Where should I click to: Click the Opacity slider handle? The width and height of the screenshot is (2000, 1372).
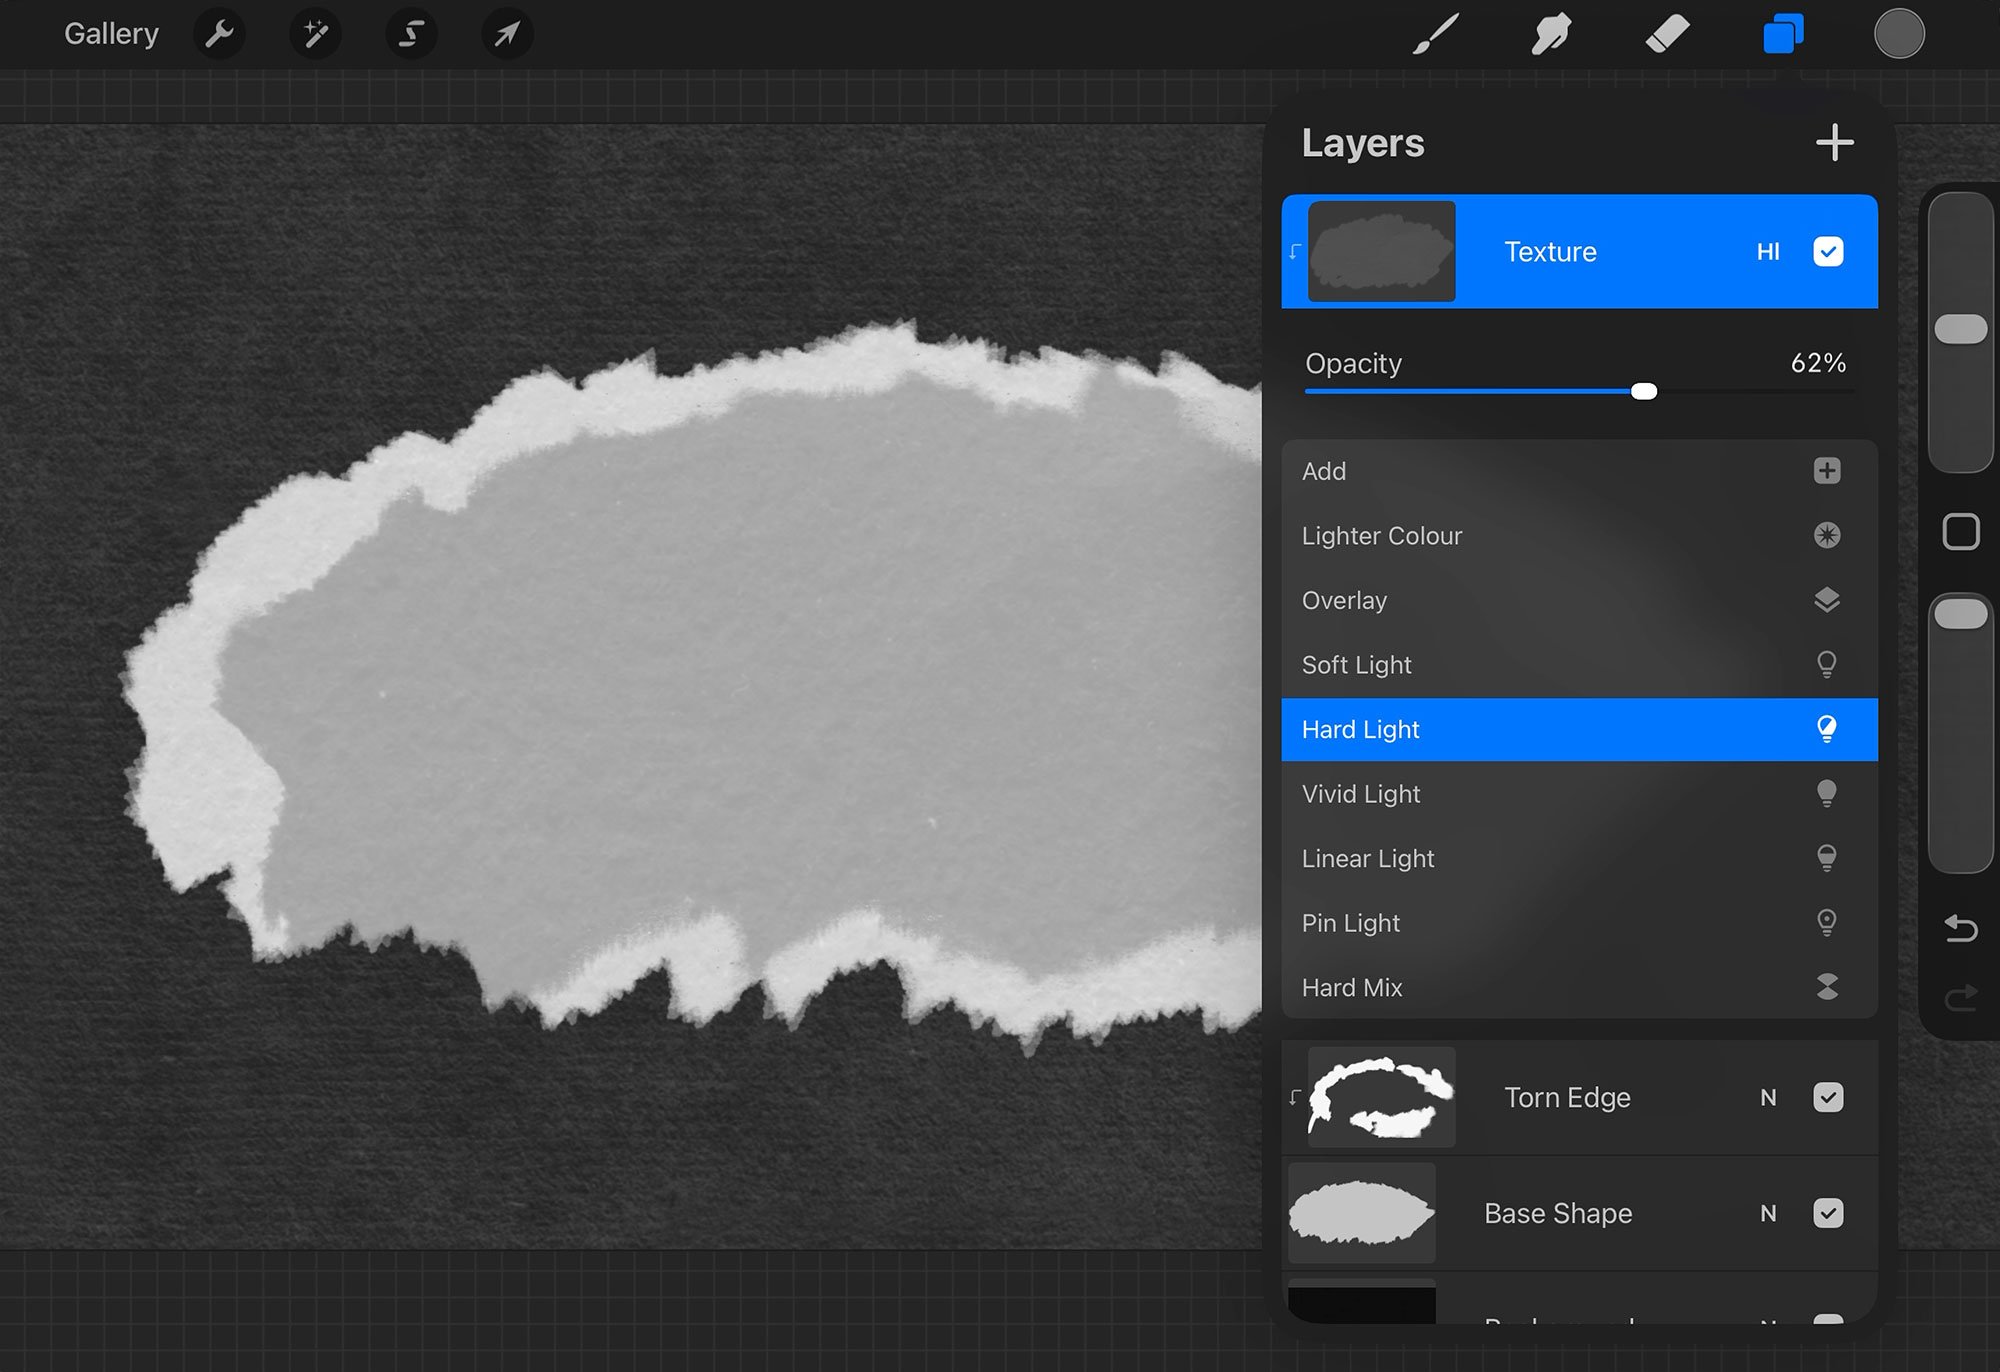tap(1644, 391)
